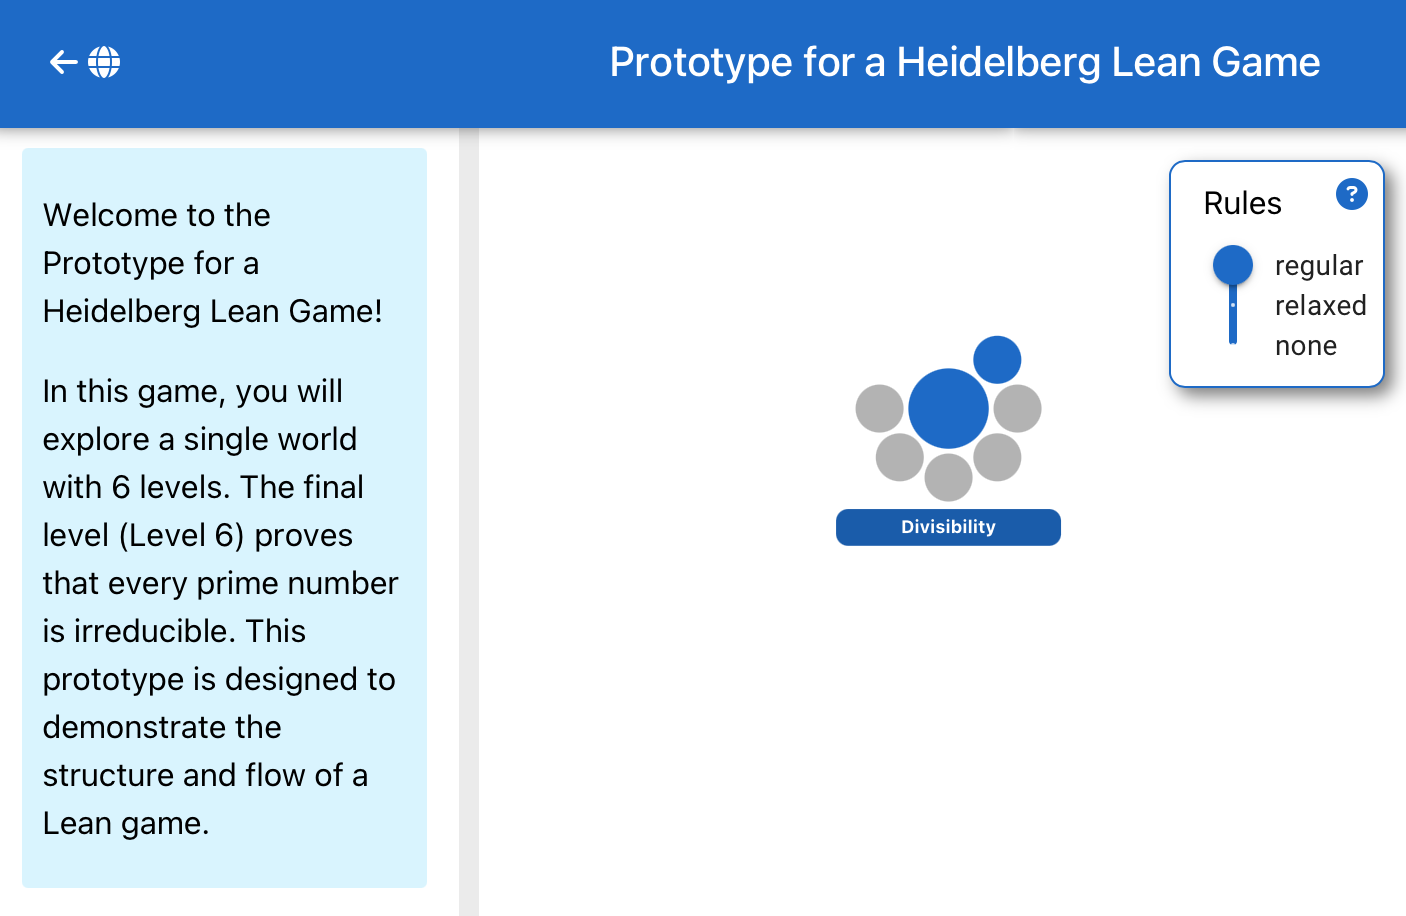Switch rules to relaxed
Viewport: 1406px width, 916px height.
pyautogui.click(x=1320, y=306)
